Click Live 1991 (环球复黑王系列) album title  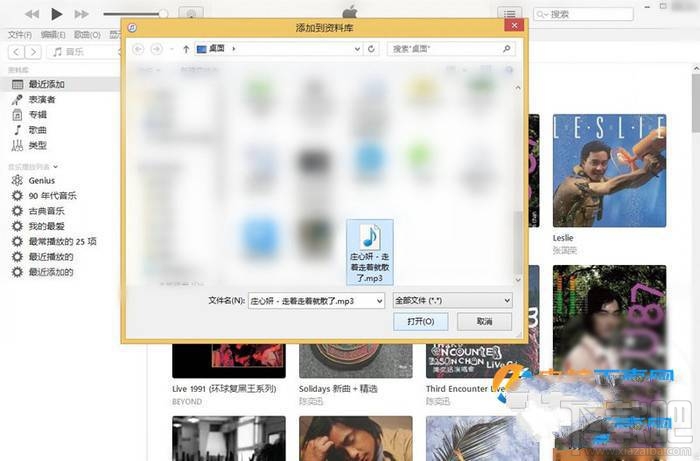click(224, 389)
